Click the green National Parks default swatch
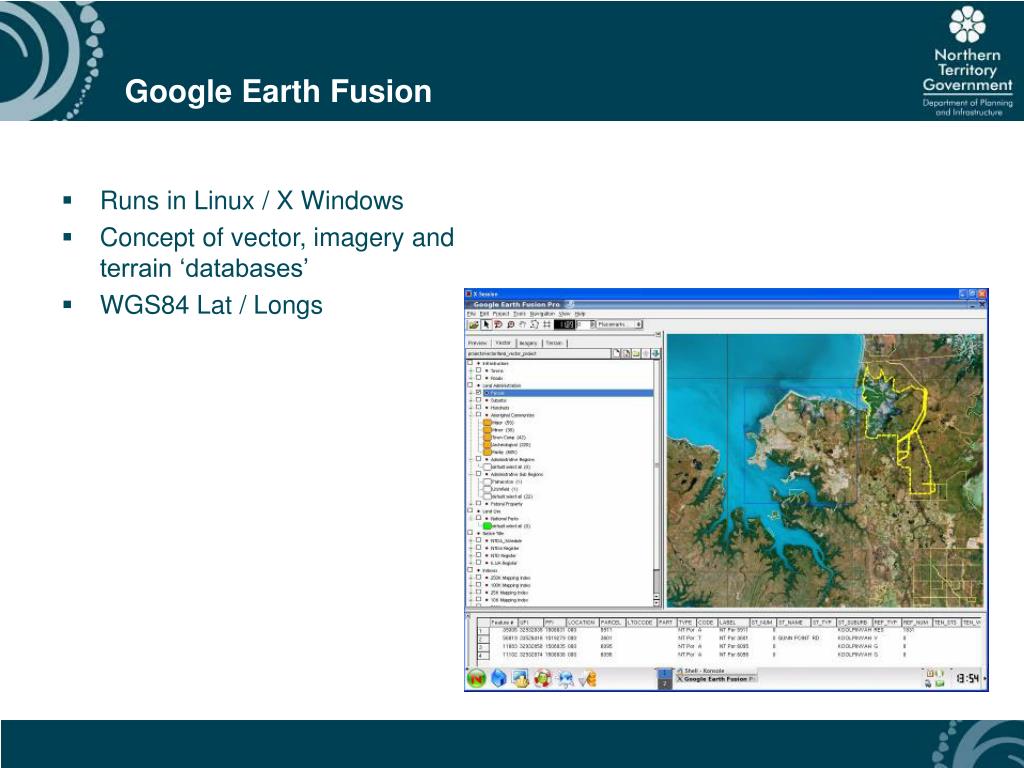The image size is (1024, 768). pos(487,526)
